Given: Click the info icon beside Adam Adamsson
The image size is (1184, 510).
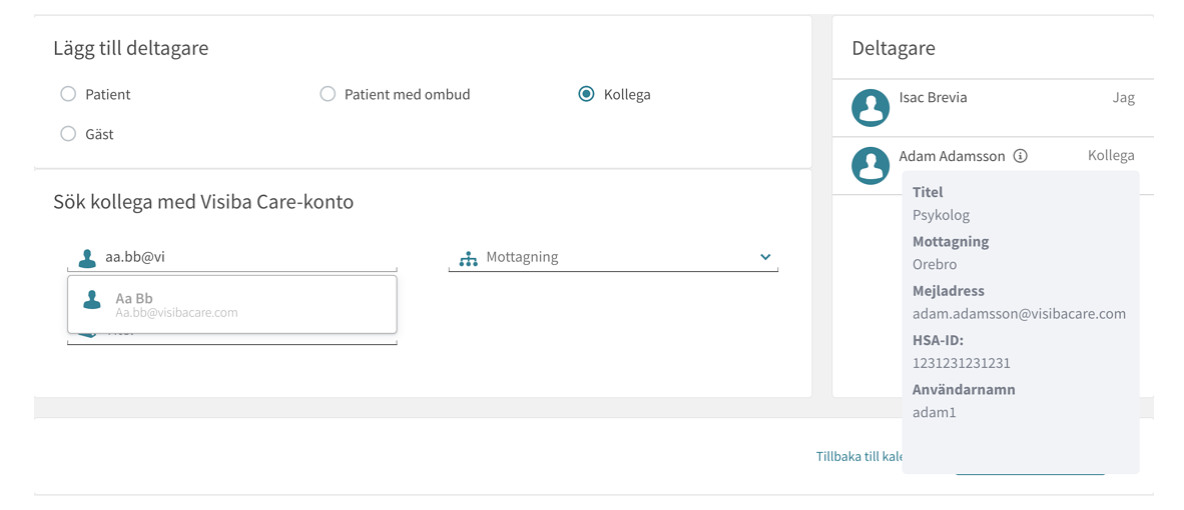Looking at the screenshot, I should tap(1020, 156).
